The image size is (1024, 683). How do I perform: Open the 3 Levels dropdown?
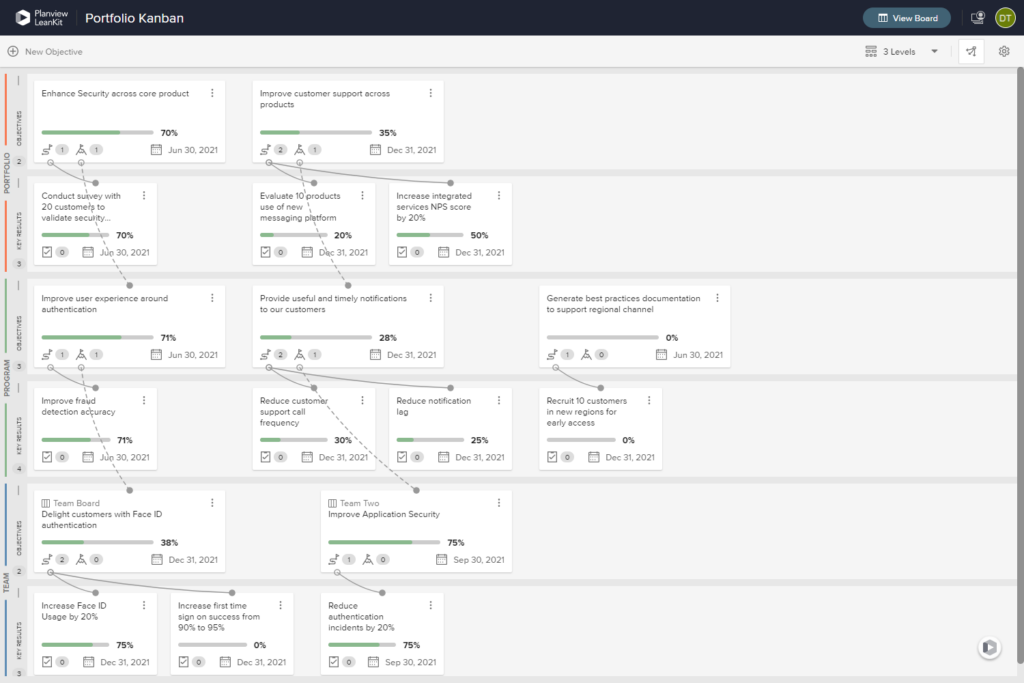tap(902, 52)
